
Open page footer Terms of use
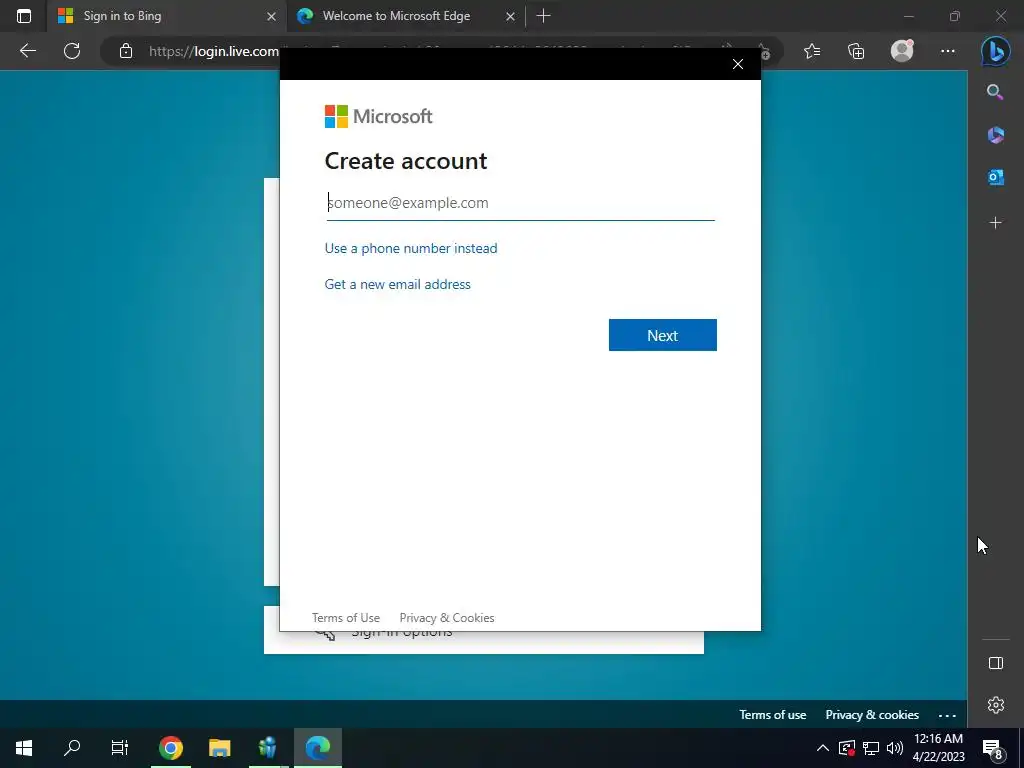point(773,714)
